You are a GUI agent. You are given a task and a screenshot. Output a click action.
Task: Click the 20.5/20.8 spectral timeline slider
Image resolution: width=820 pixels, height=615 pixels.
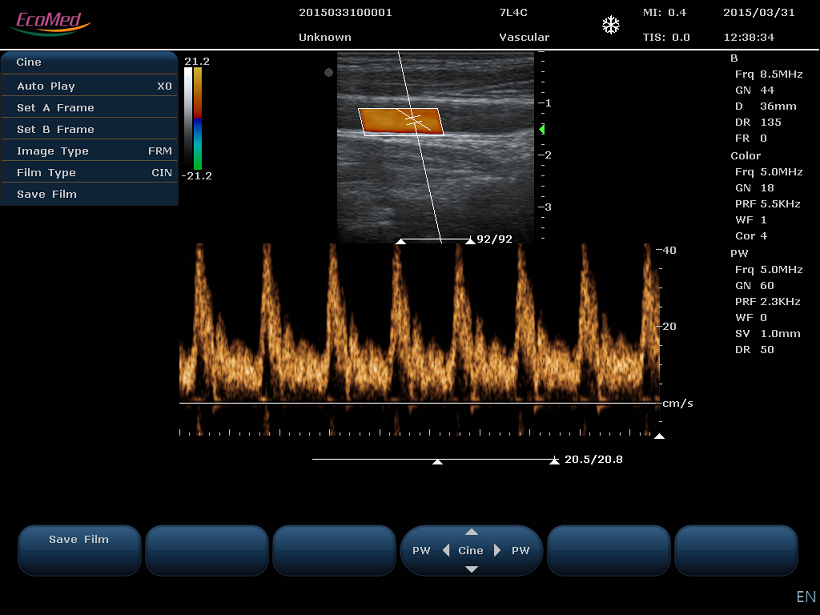tap(436, 460)
